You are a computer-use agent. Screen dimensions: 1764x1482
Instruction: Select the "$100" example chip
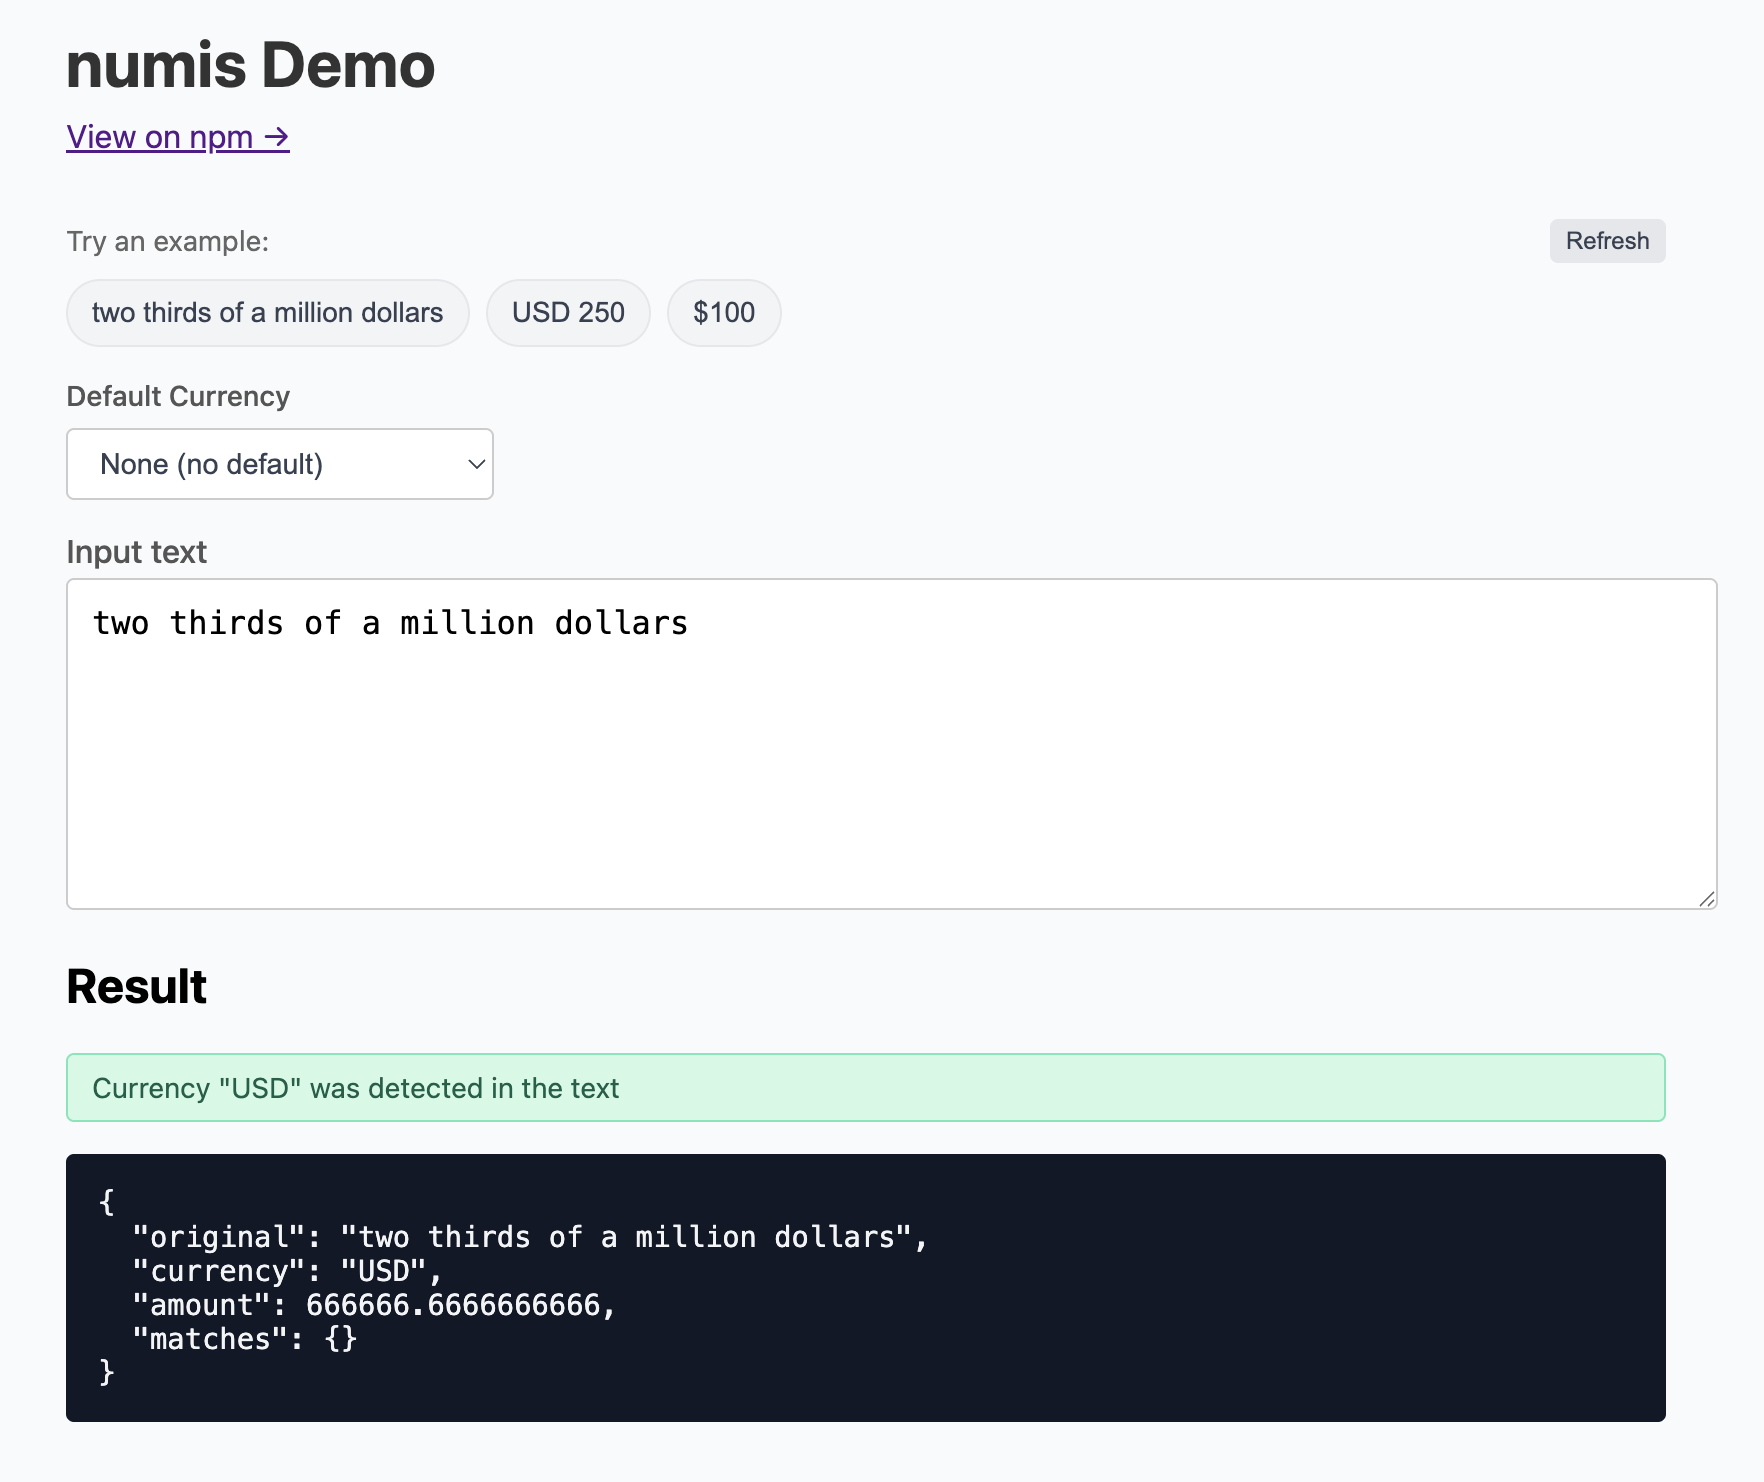[x=724, y=312]
